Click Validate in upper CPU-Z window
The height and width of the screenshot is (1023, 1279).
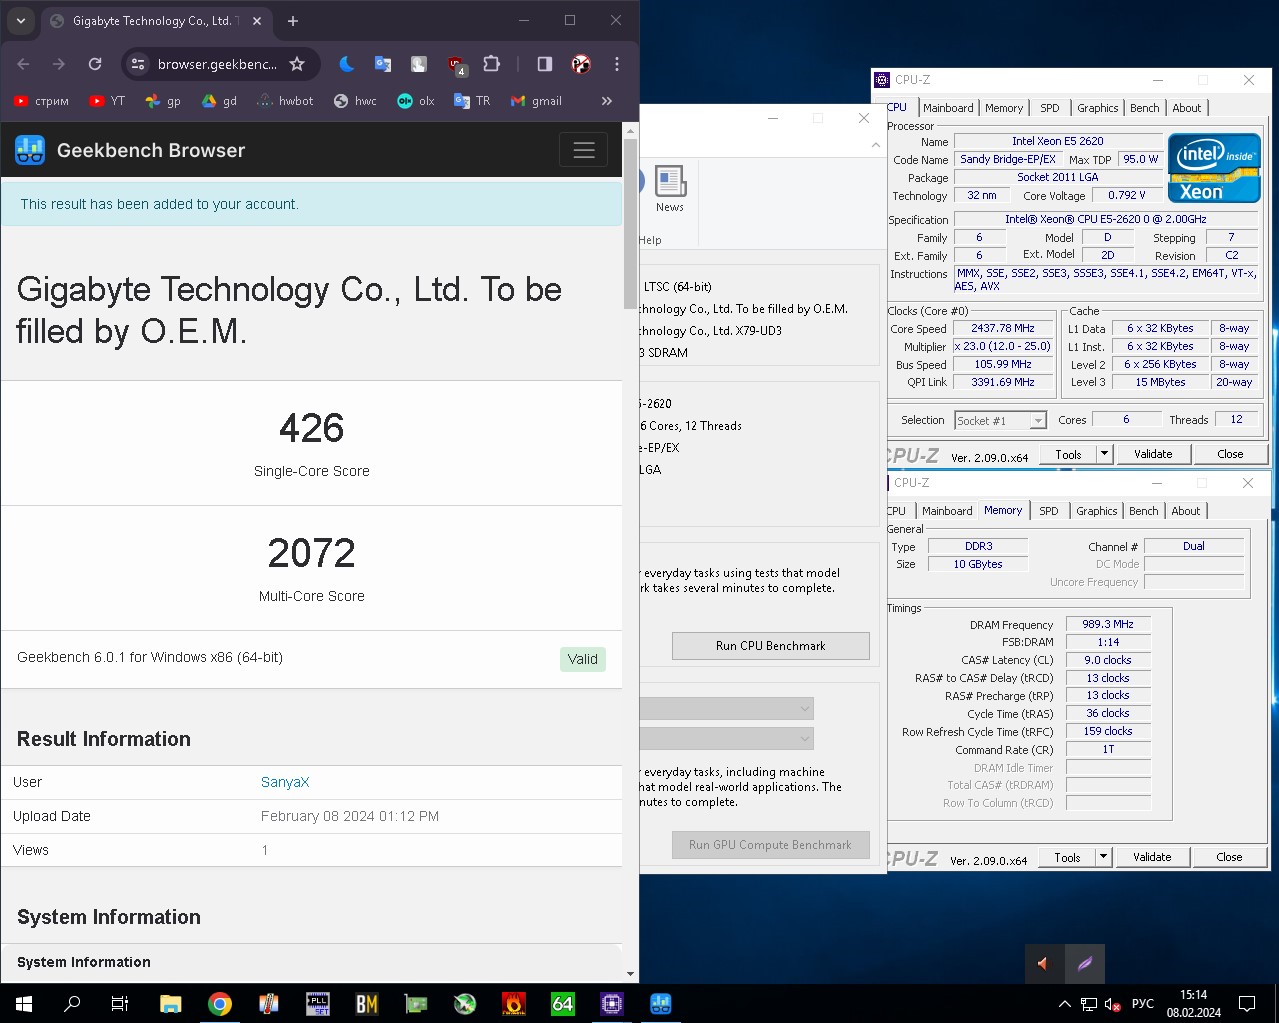click(1153, 454)
